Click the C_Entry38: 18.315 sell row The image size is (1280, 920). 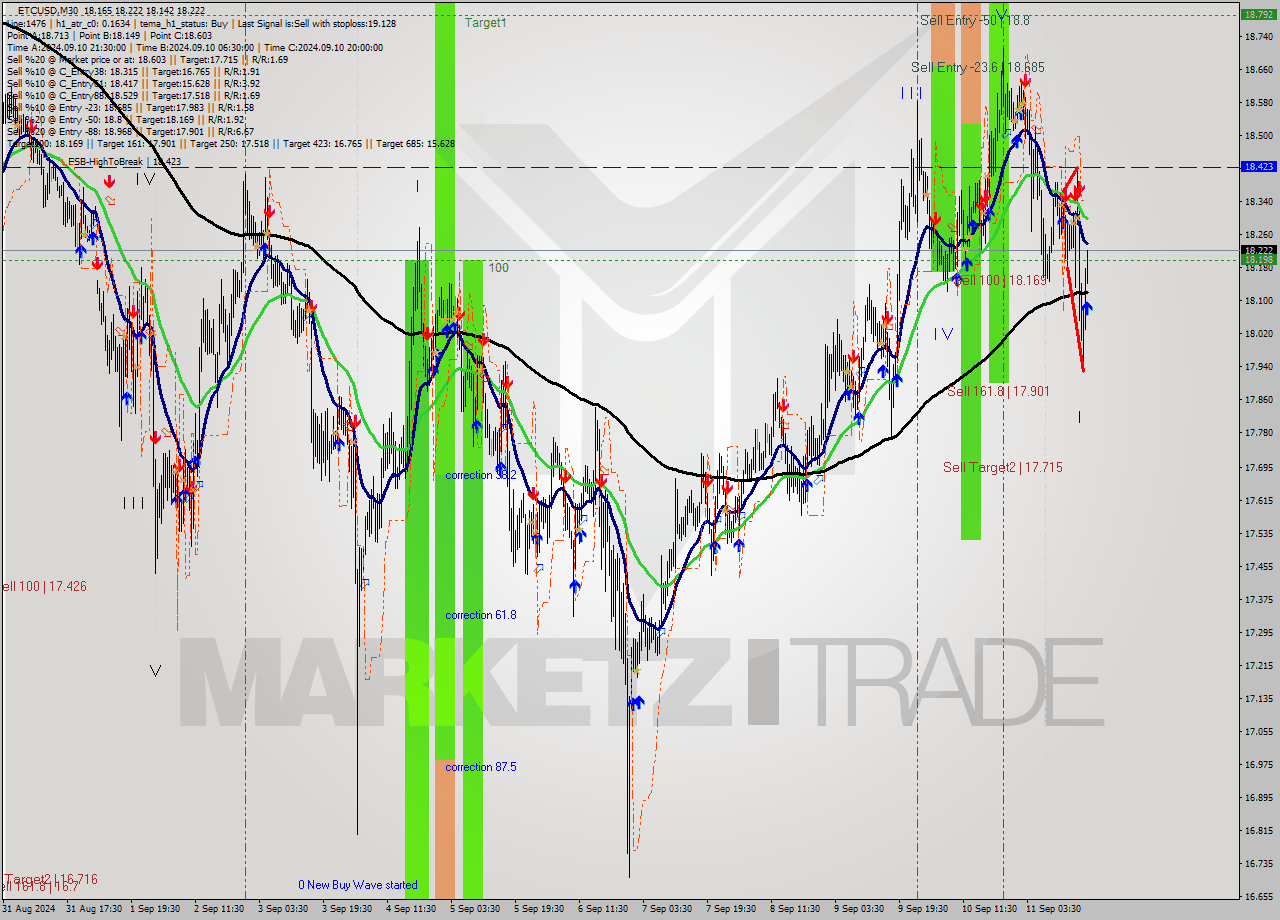pyautogui.click(x=134, y=71)
